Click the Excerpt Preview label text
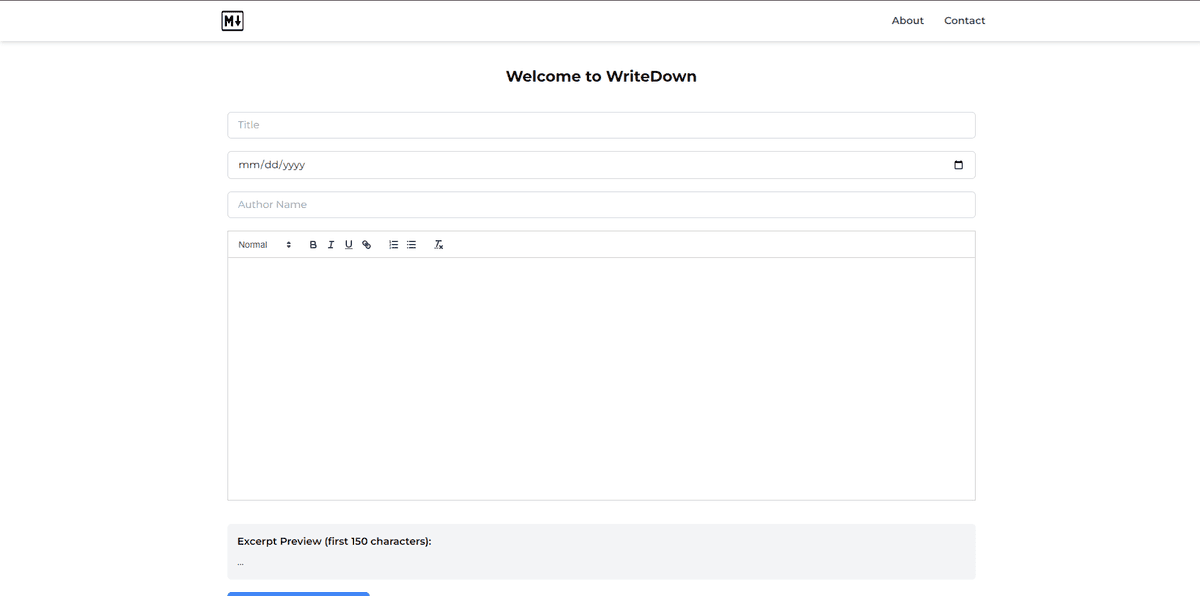Image resolution: width=1200 pixels, height=596 pixels. pyautogui.click(x=334, y=541)
